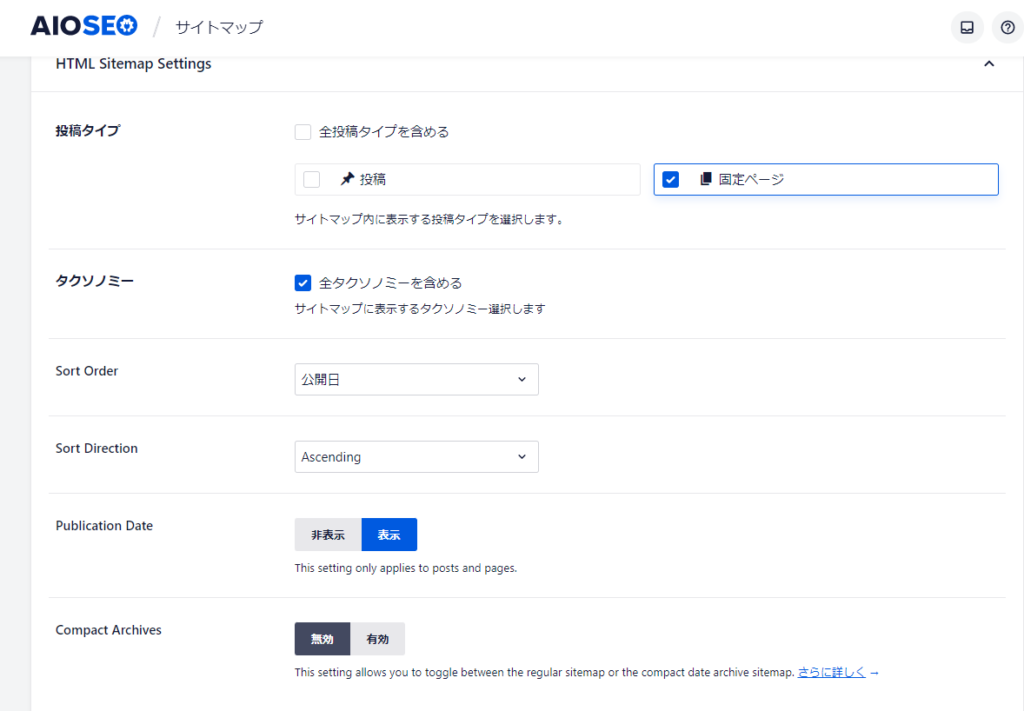Screen dimensions: 1024x711
Task: Click the pages icon beside 固定ページ
Action: click(x=705, y=179)
